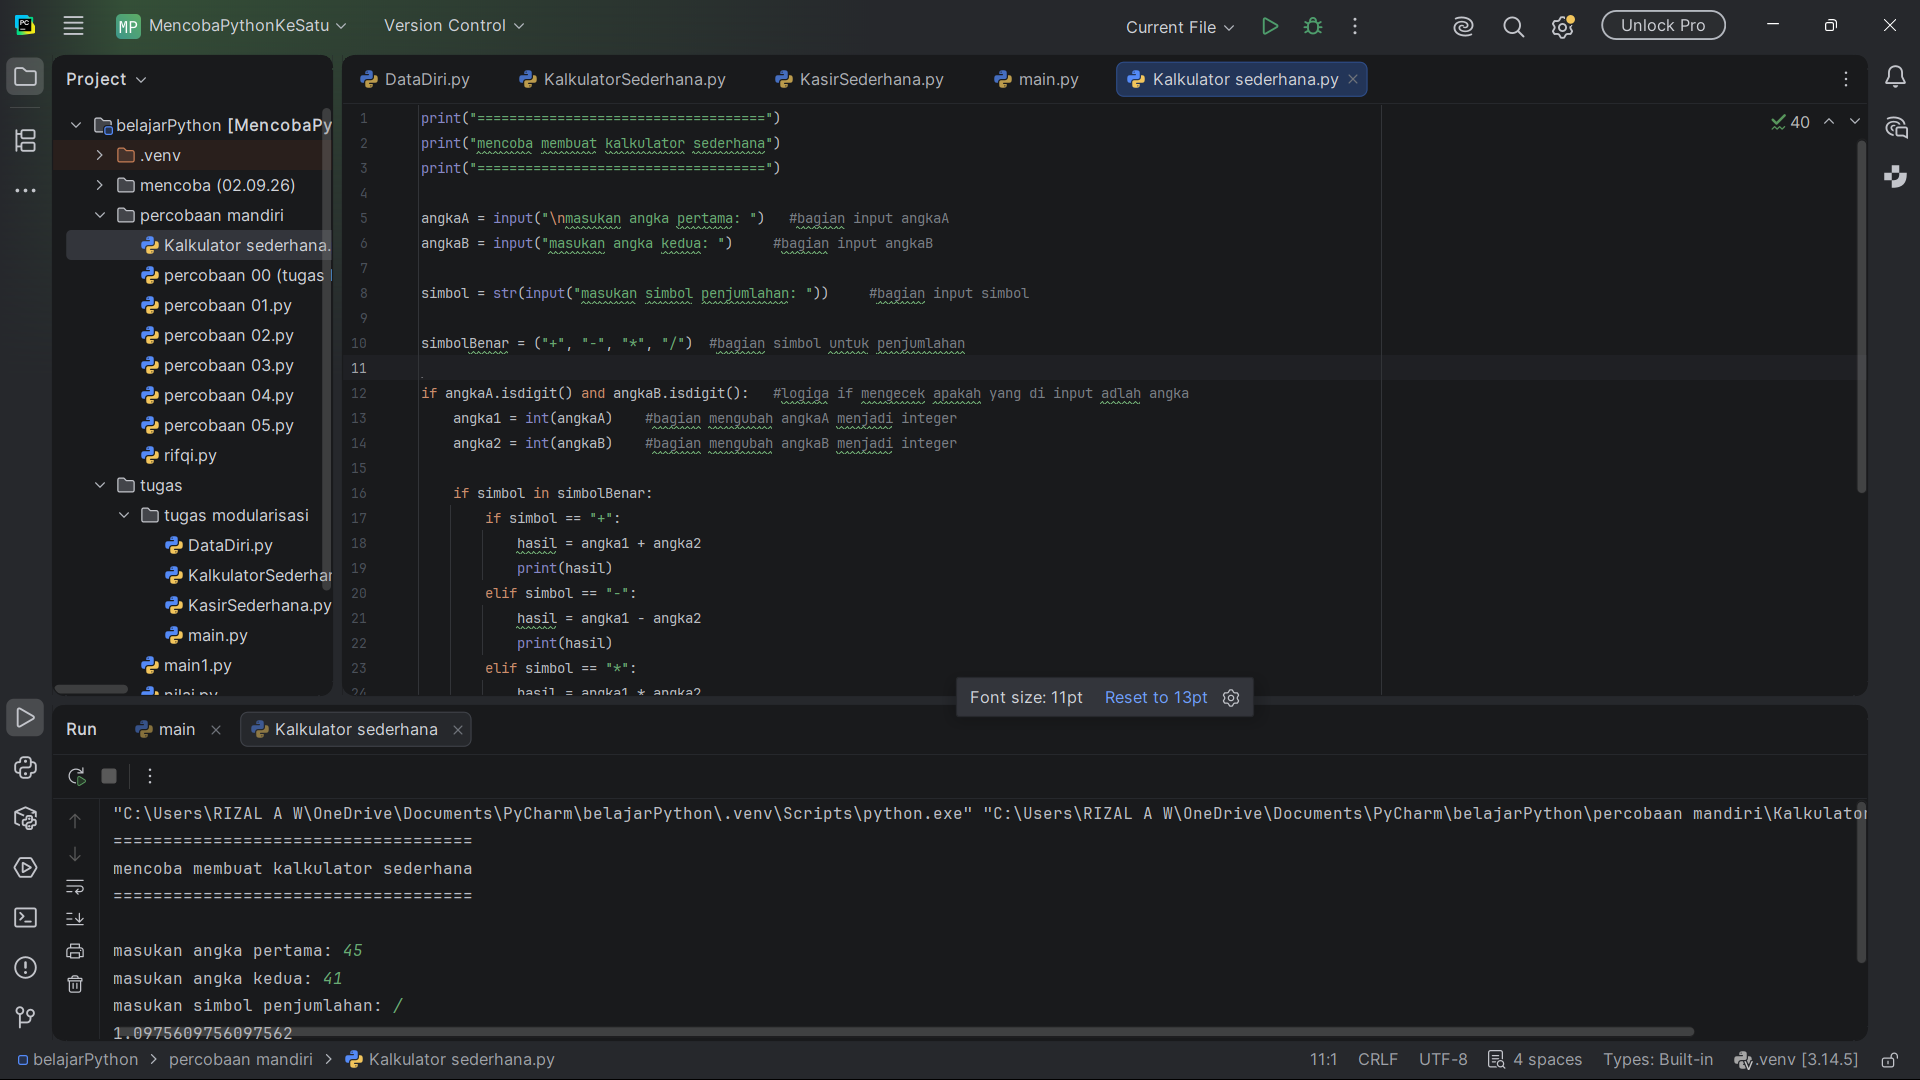Screen dimensions: 1920x1080
Task: Click the Unlock Pro button
Action: coord(1663,26)
